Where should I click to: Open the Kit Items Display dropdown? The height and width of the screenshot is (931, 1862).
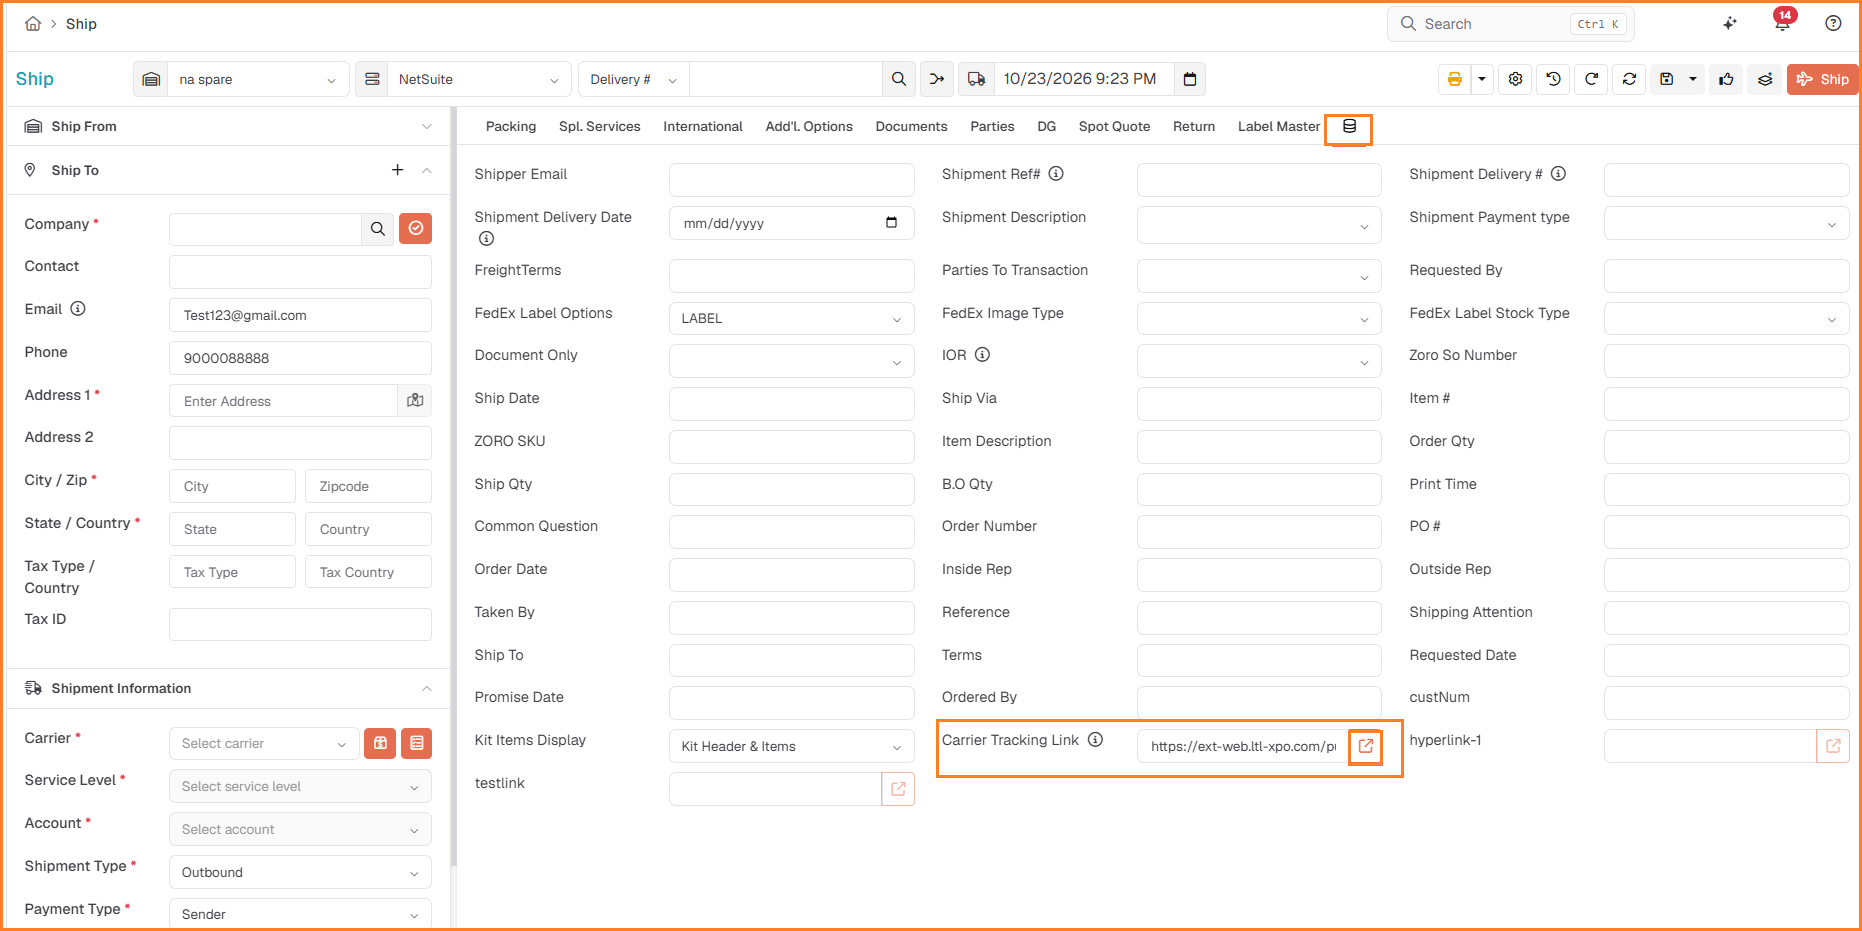(x=791, y=746)
